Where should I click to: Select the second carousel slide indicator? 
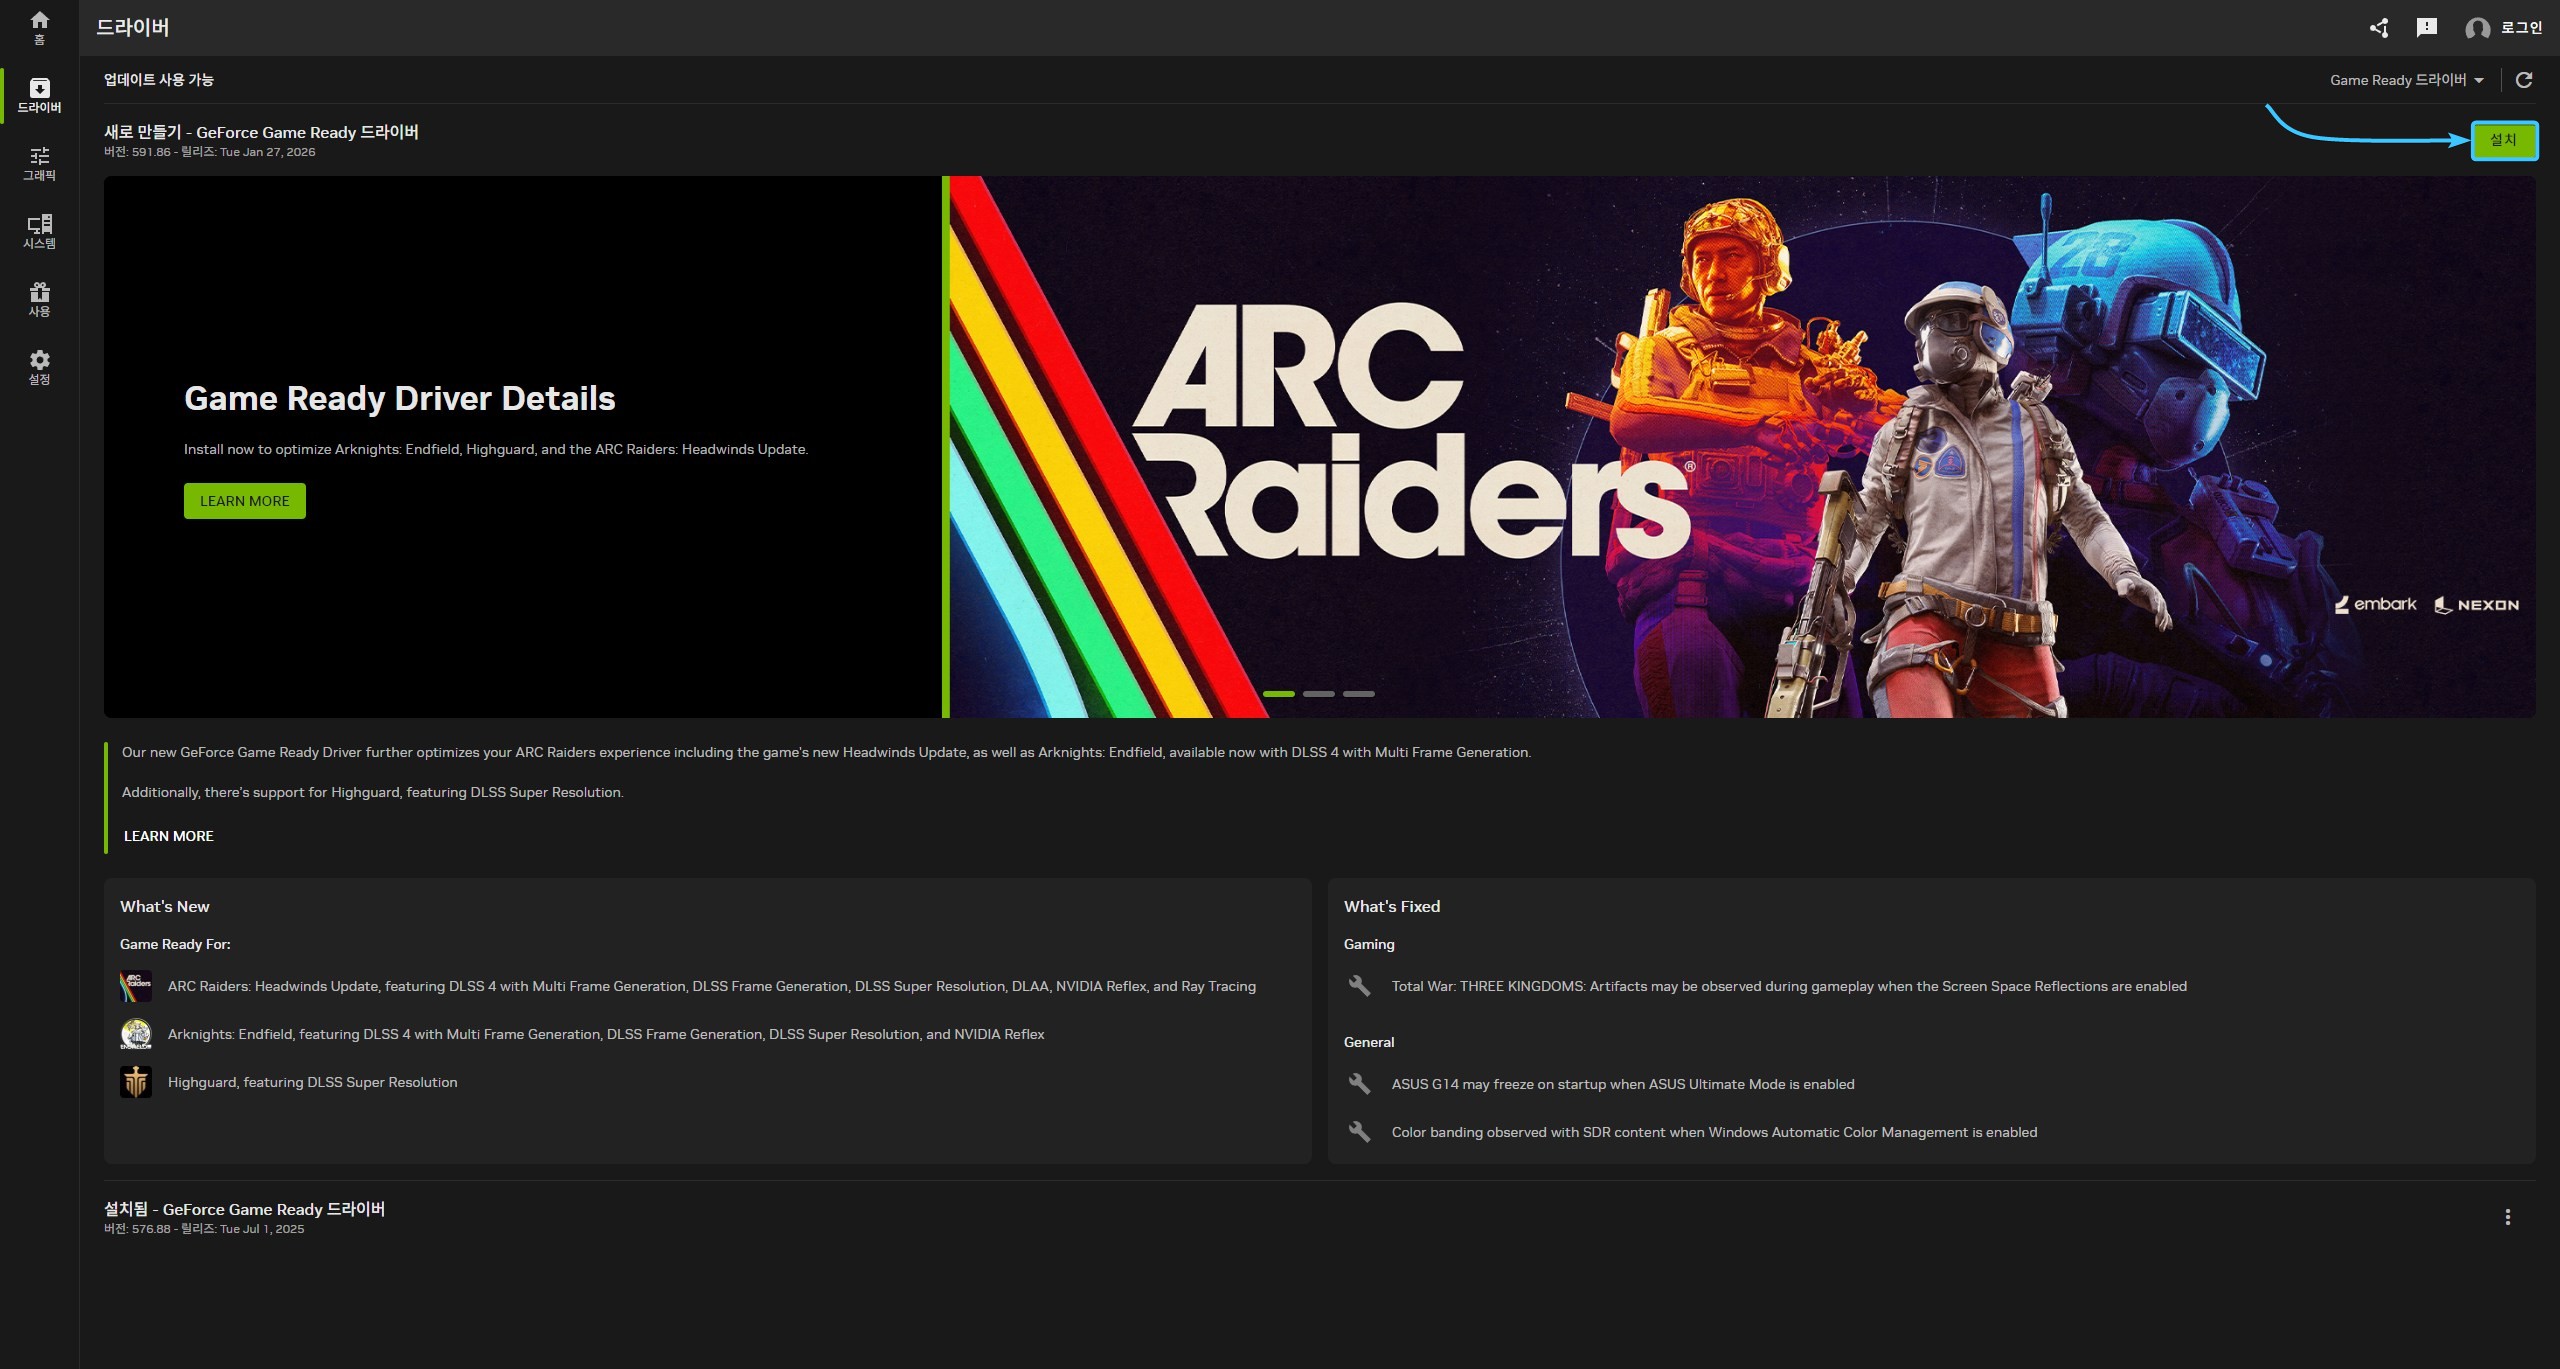coord(1318,693)
